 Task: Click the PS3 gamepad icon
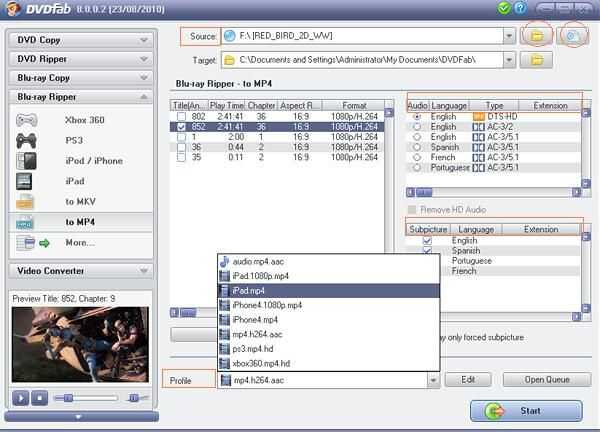(x=26, y=140)
